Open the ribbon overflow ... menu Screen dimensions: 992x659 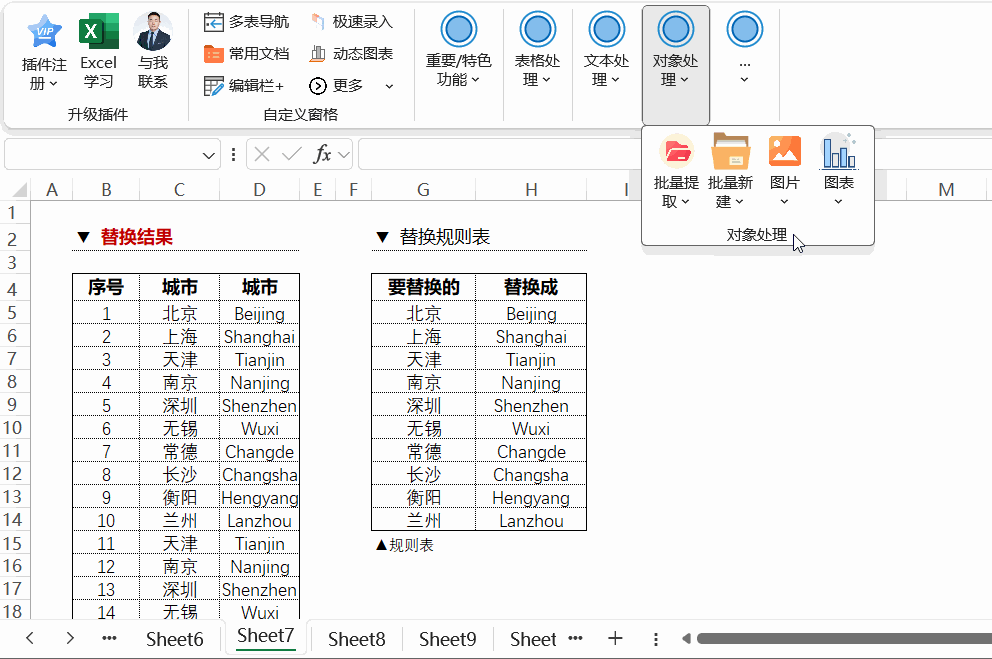pos(745,48)
